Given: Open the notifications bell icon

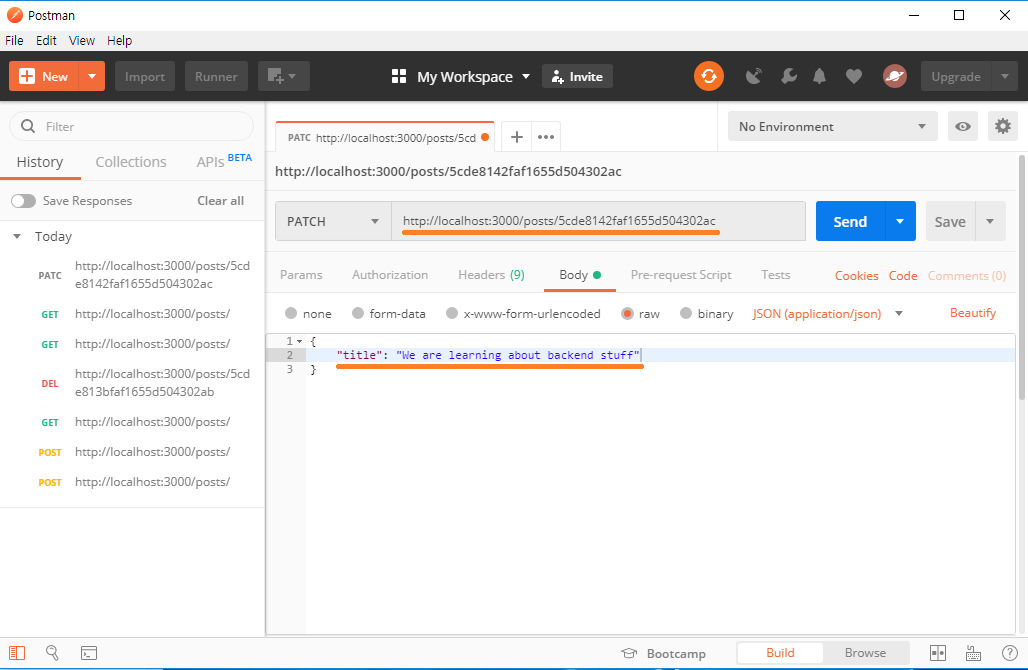Looking at the screenshot, I should (x=820, y=77).
